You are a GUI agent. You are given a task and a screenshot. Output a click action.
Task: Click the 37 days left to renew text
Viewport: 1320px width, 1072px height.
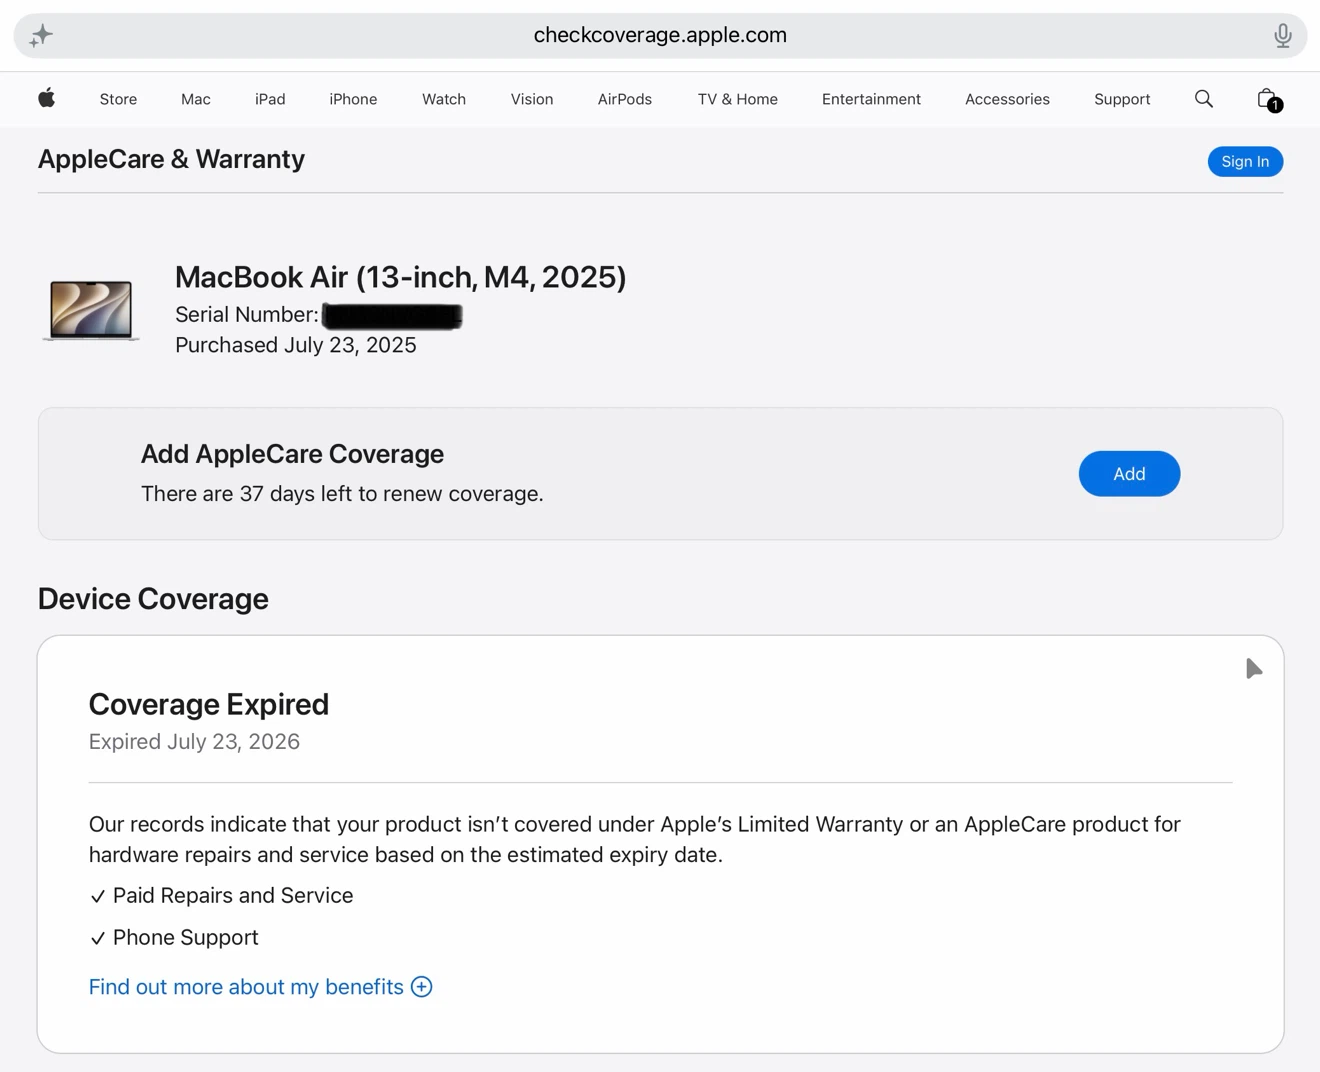coord(342,494)
